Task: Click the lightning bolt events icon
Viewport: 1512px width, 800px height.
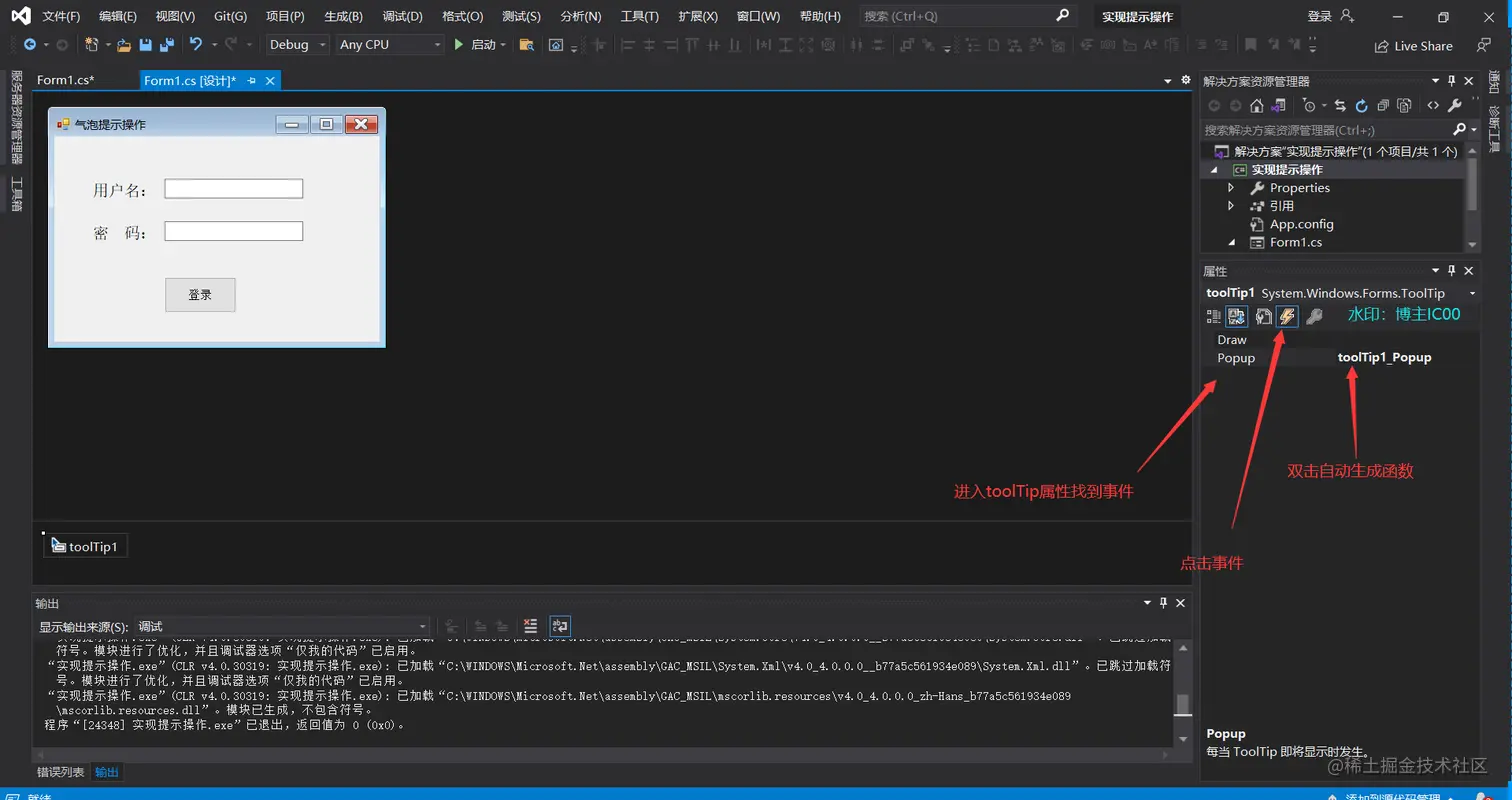Action: coord(1288,316)
